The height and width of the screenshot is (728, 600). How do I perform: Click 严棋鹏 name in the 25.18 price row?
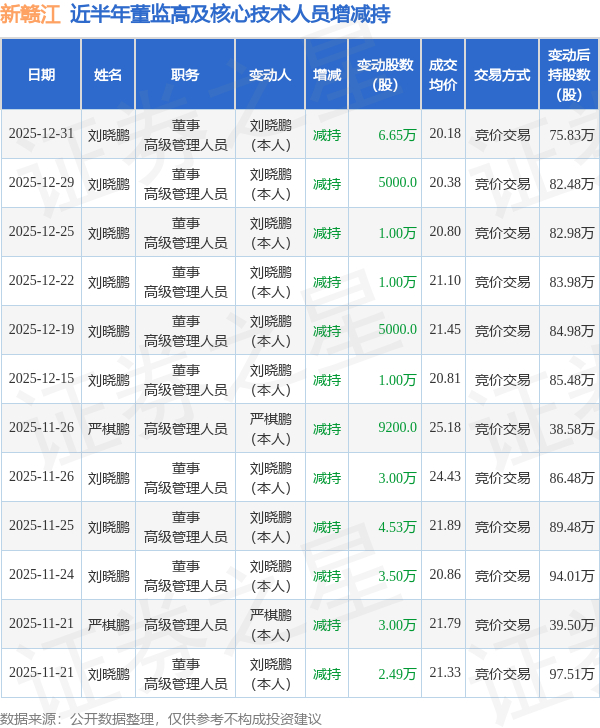[109, 429]
